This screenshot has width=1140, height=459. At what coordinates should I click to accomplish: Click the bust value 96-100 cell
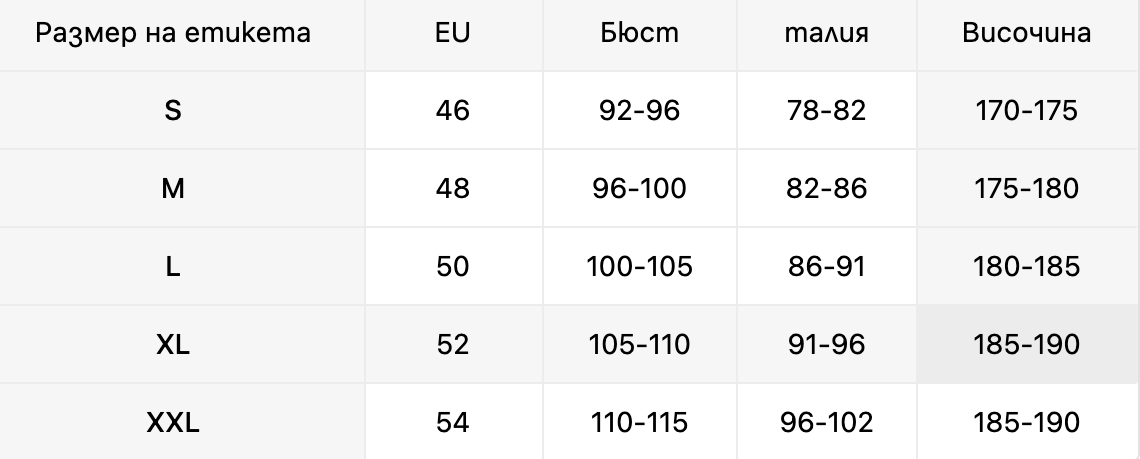(639, 188)
